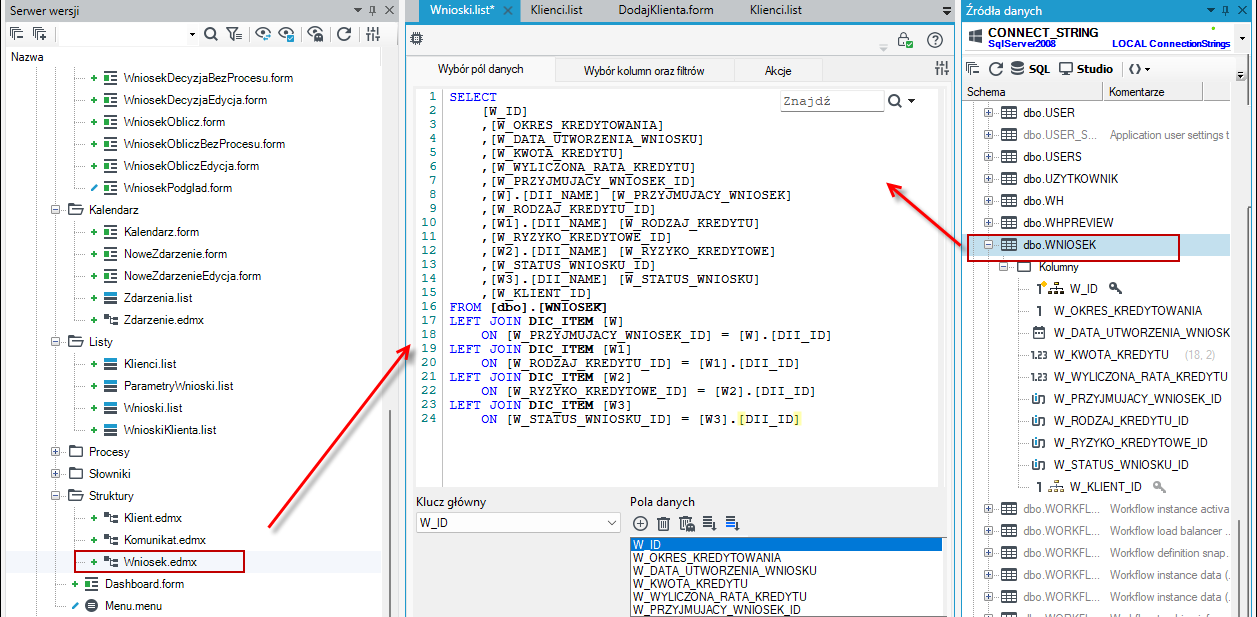Open the help question mark icon
The image size is (1257, 617).
(x=935, y=40)
